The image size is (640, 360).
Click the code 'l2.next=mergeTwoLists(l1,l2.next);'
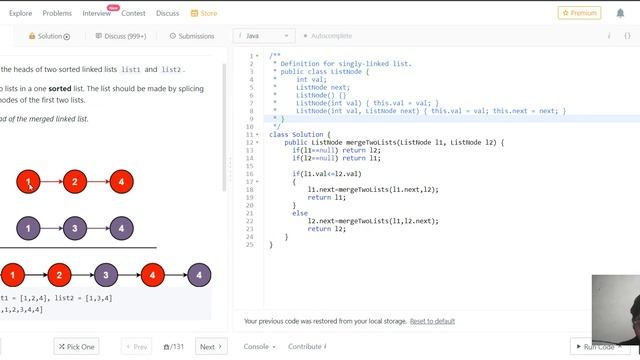tap(373, 221)
